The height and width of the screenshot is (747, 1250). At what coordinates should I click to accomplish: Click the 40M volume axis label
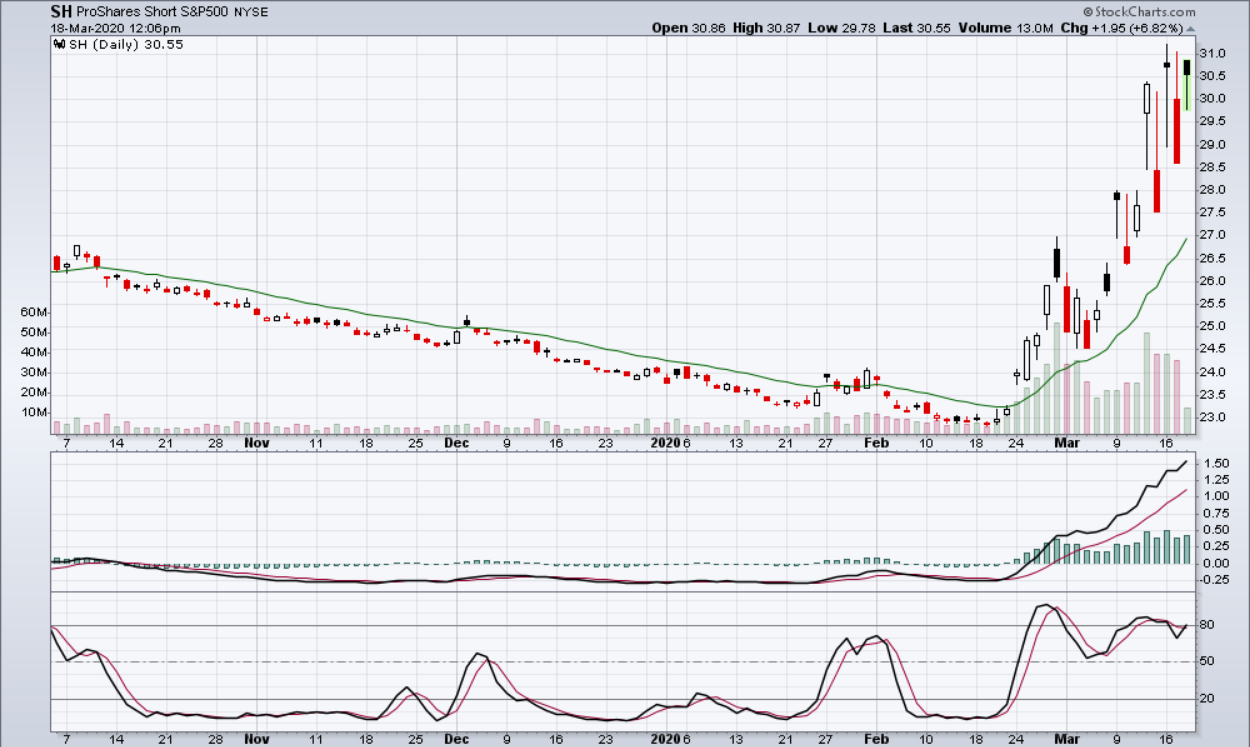point(34,352)
